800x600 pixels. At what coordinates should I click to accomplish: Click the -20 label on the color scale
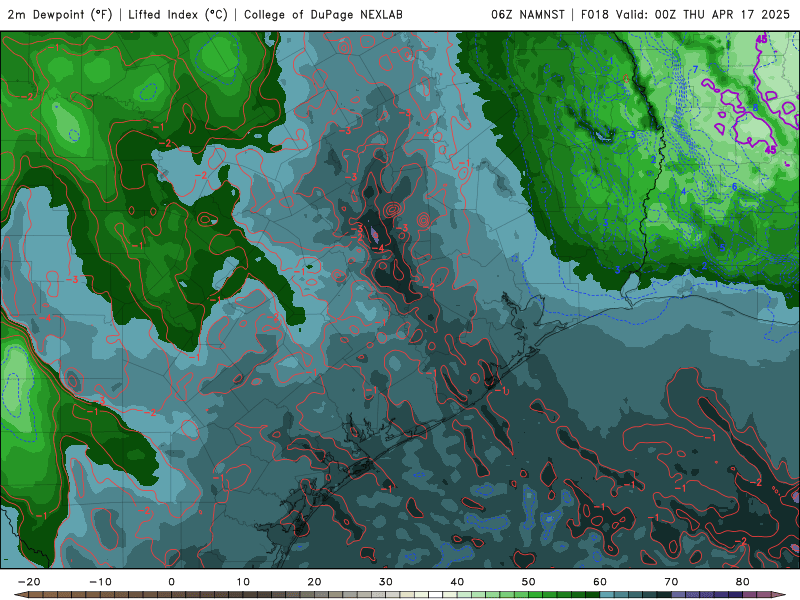point(29,582)
